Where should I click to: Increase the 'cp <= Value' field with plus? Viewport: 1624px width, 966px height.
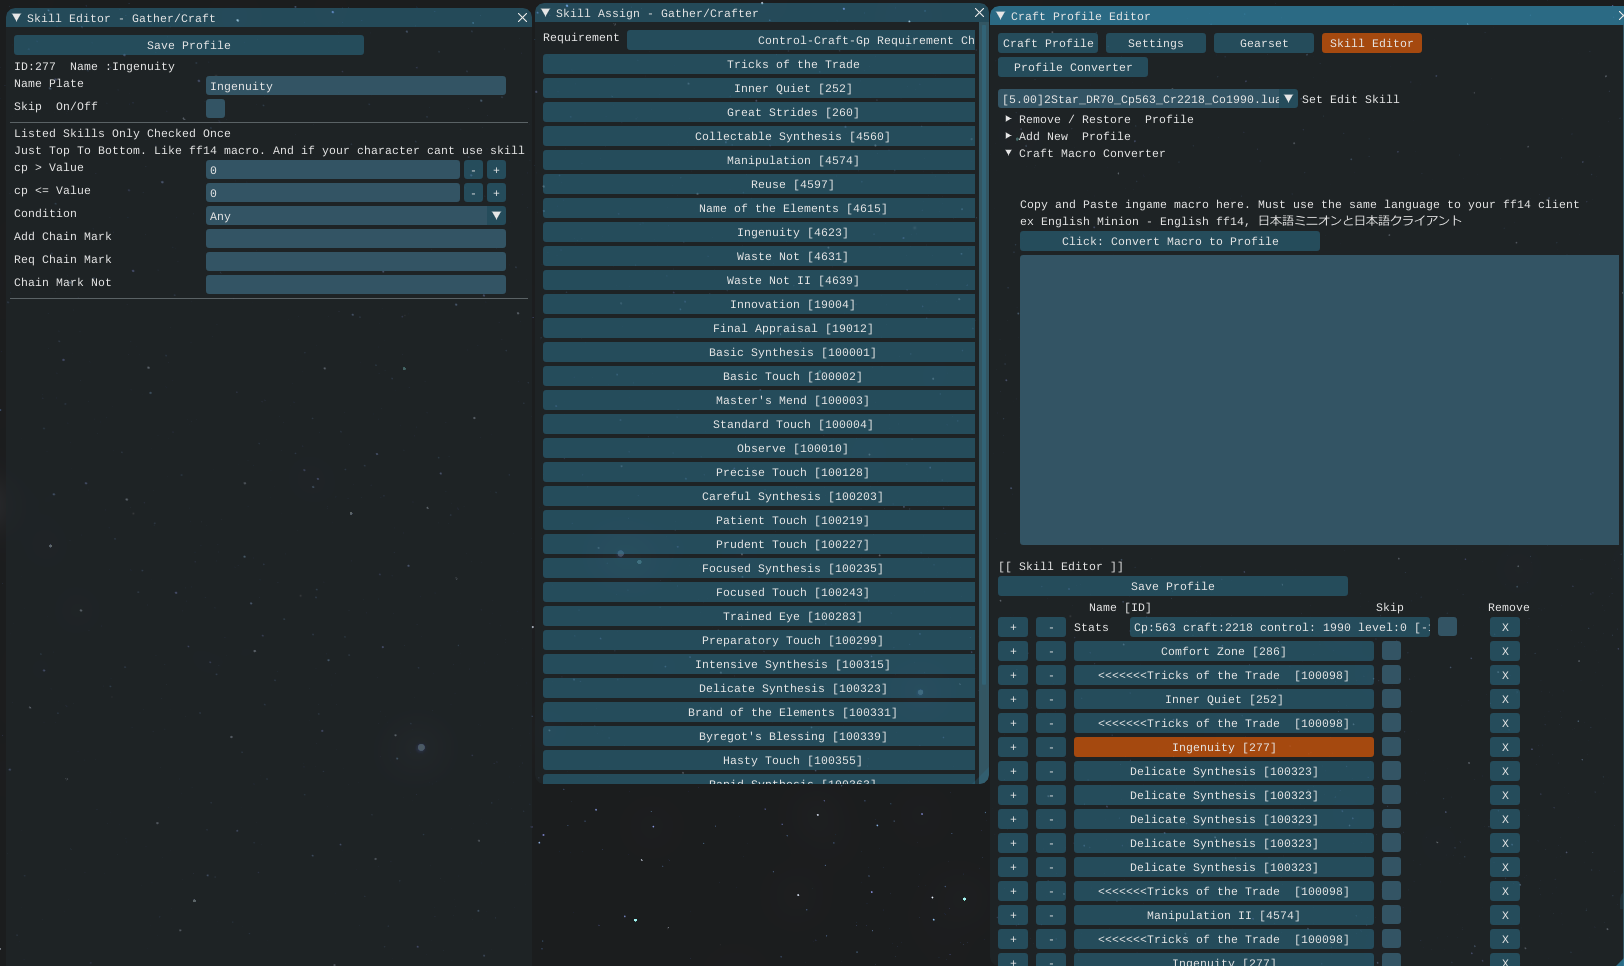(x=496, y=193)
